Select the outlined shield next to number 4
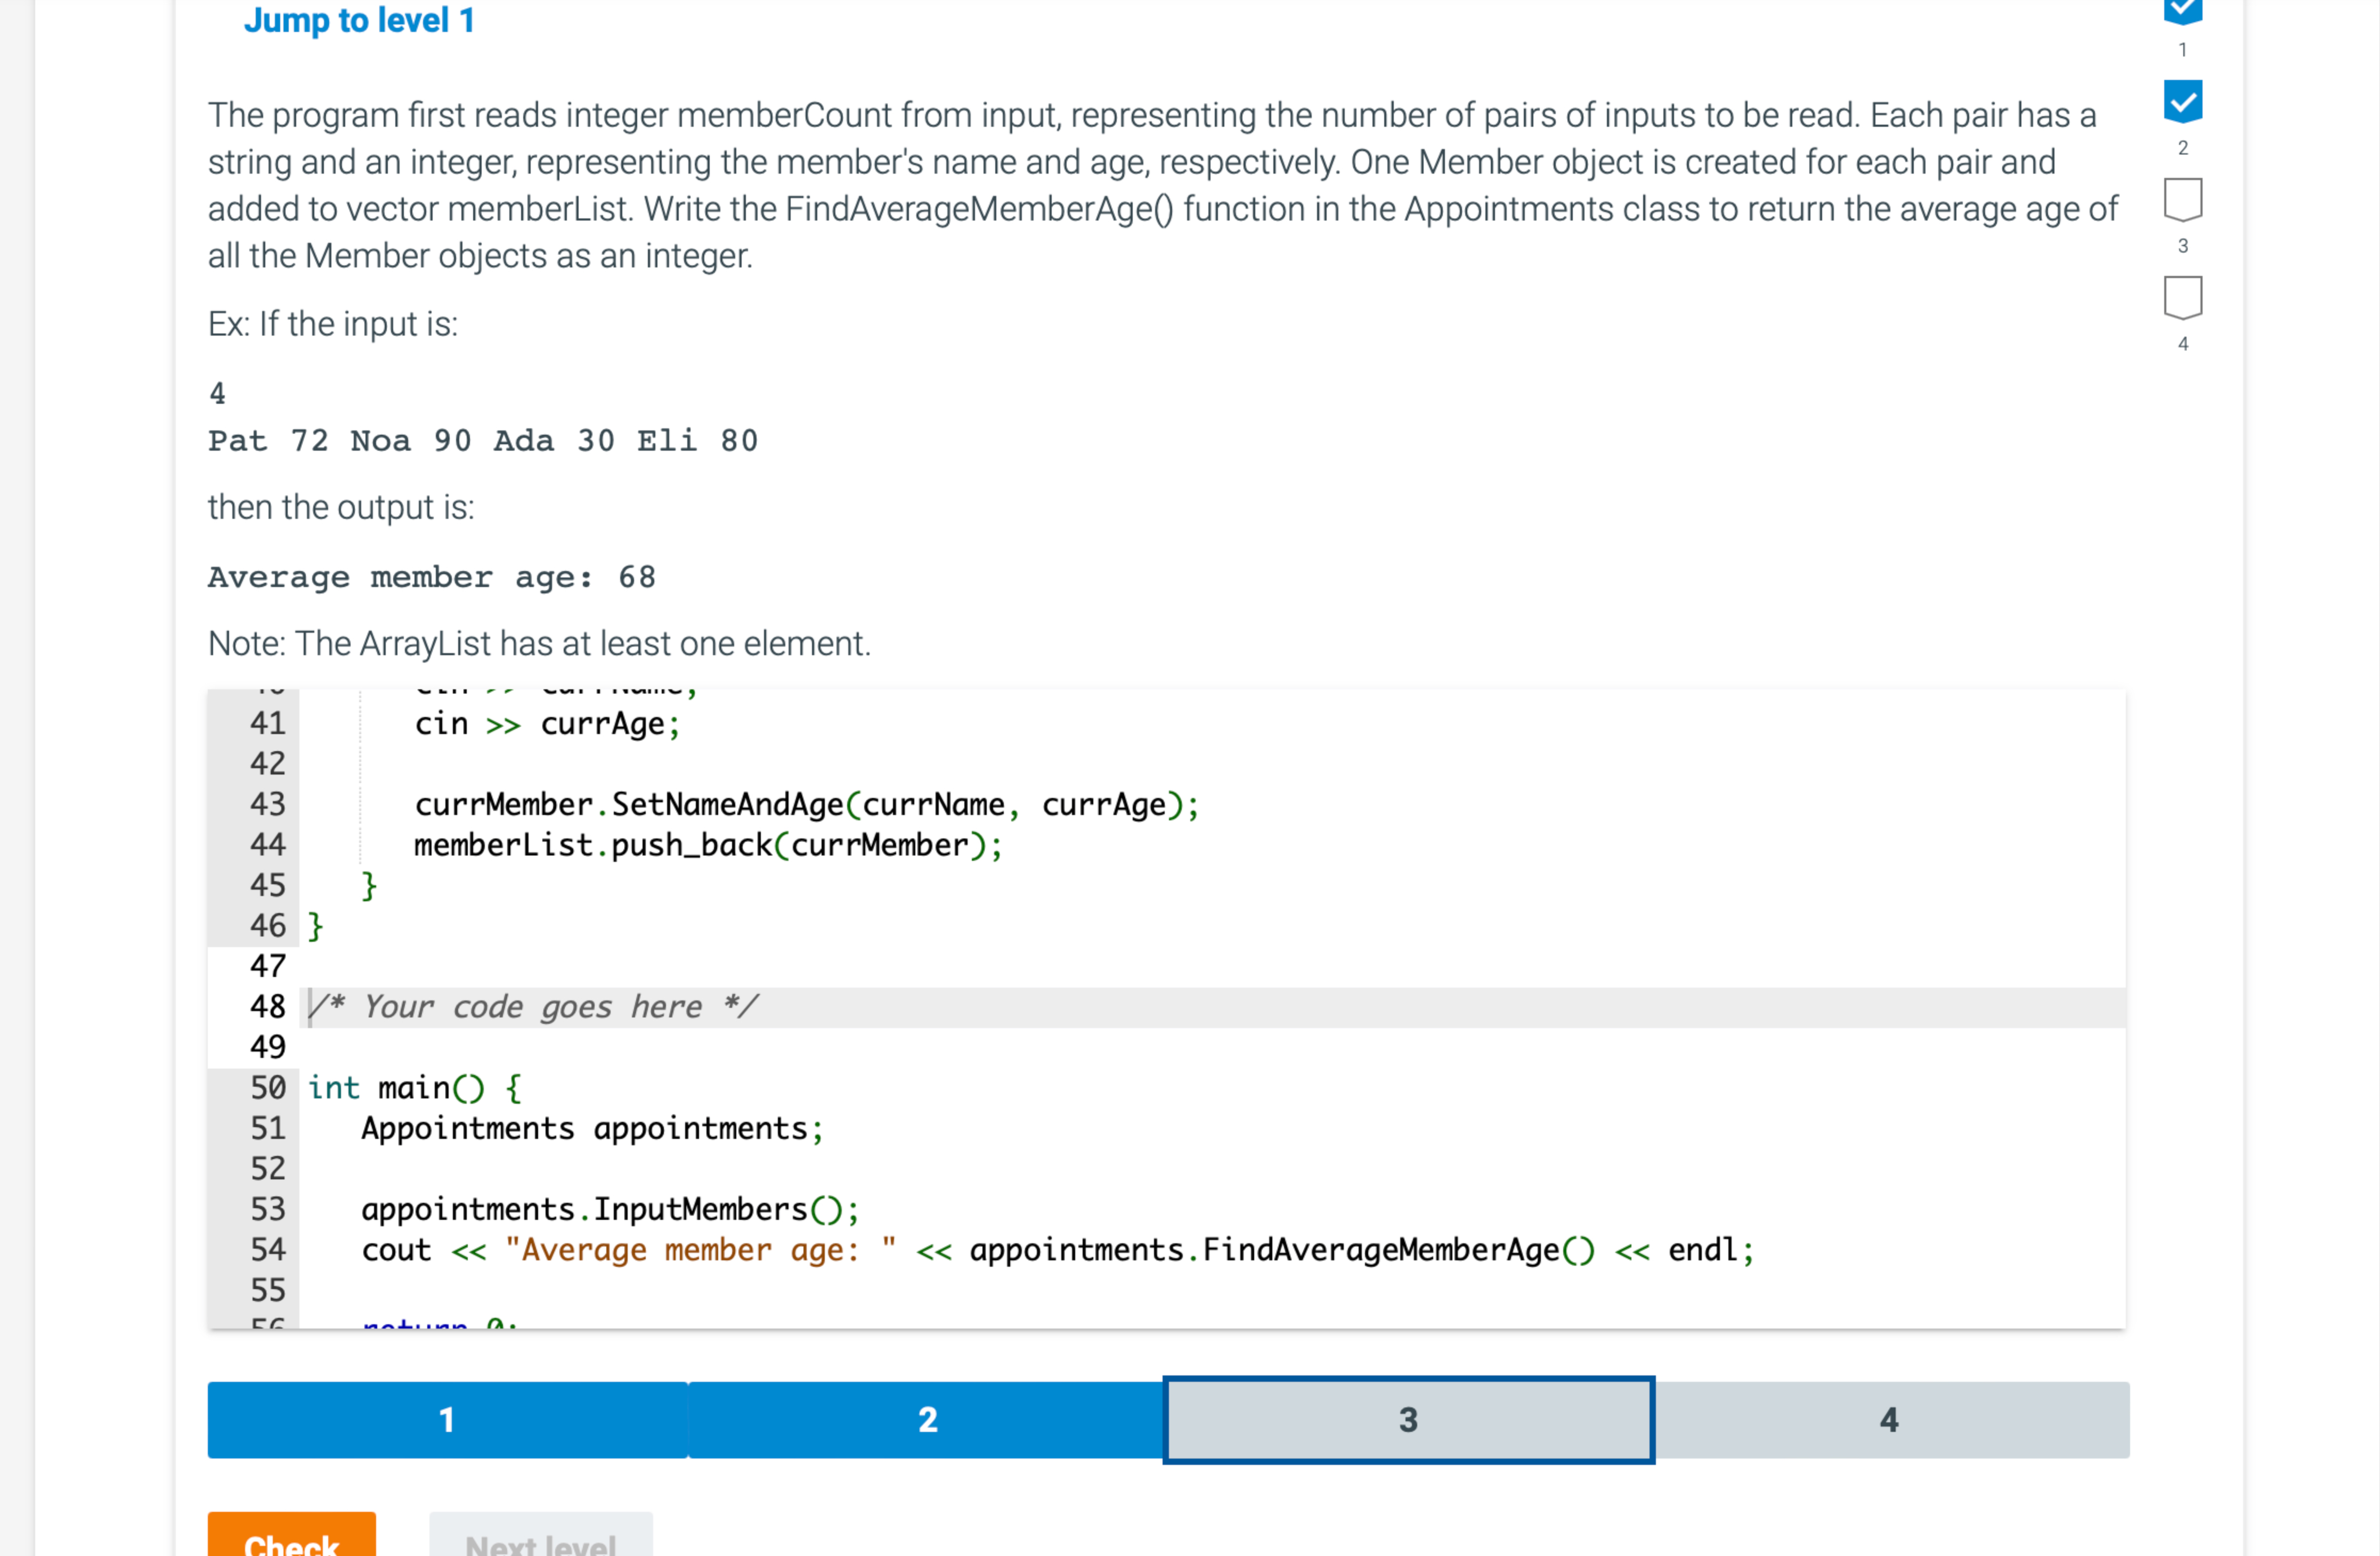 [x=2184, y=296]
